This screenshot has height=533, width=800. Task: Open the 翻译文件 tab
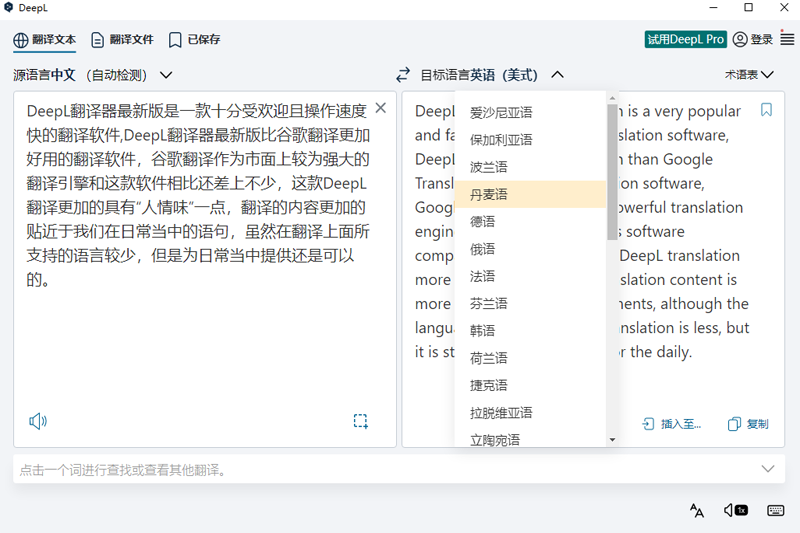click(122, 40)
